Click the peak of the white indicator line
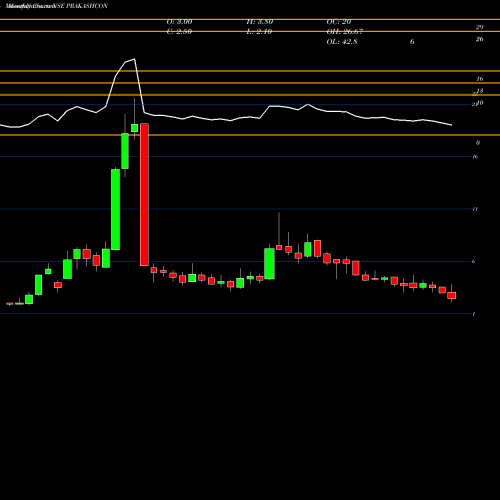This screenshot has height=500, width=500. click(134, 59)
